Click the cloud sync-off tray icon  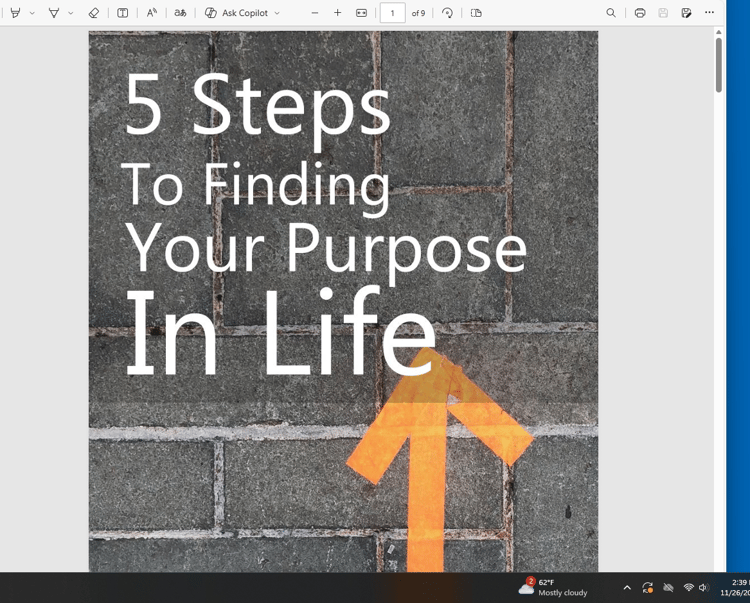click(x=669, y=588)
